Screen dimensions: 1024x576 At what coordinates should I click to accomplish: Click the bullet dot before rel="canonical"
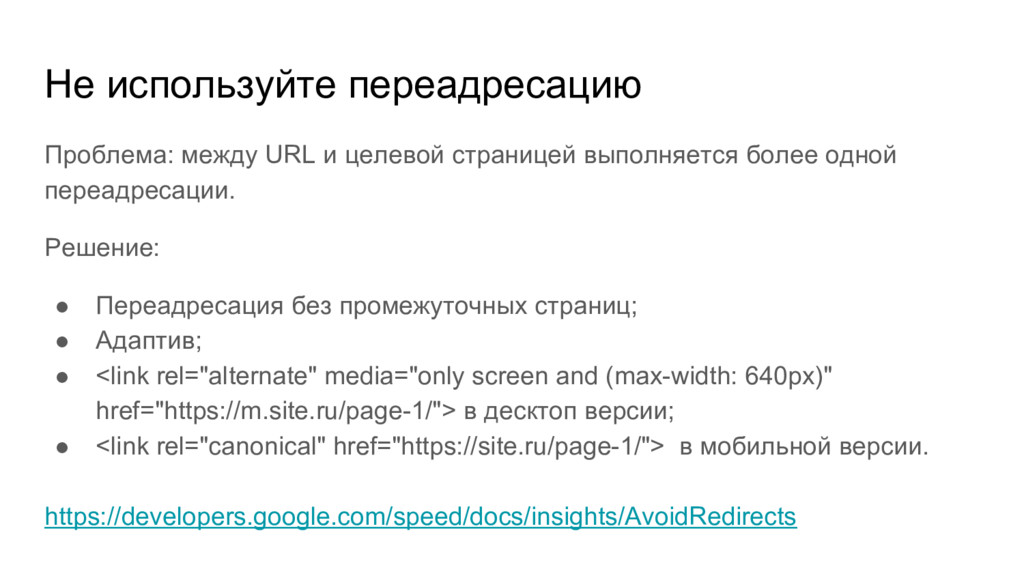pos(62,447)
